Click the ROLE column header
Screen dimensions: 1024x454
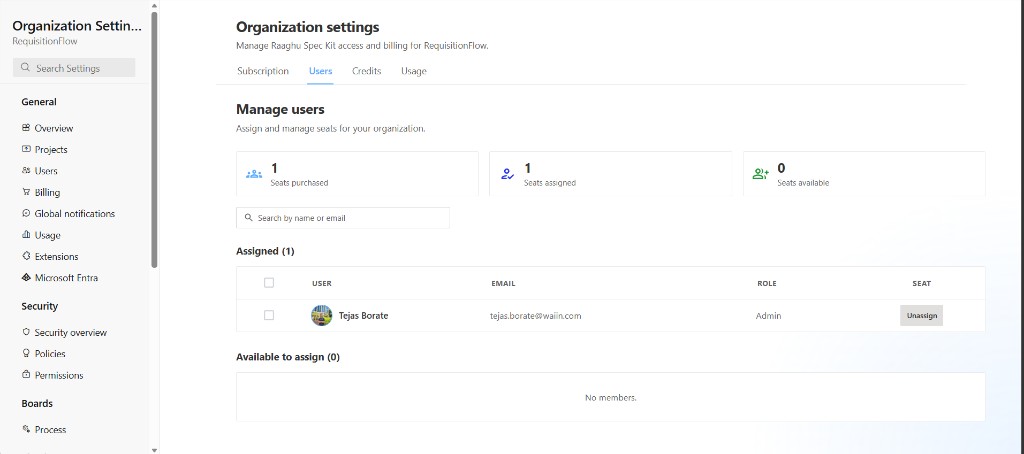767,284
